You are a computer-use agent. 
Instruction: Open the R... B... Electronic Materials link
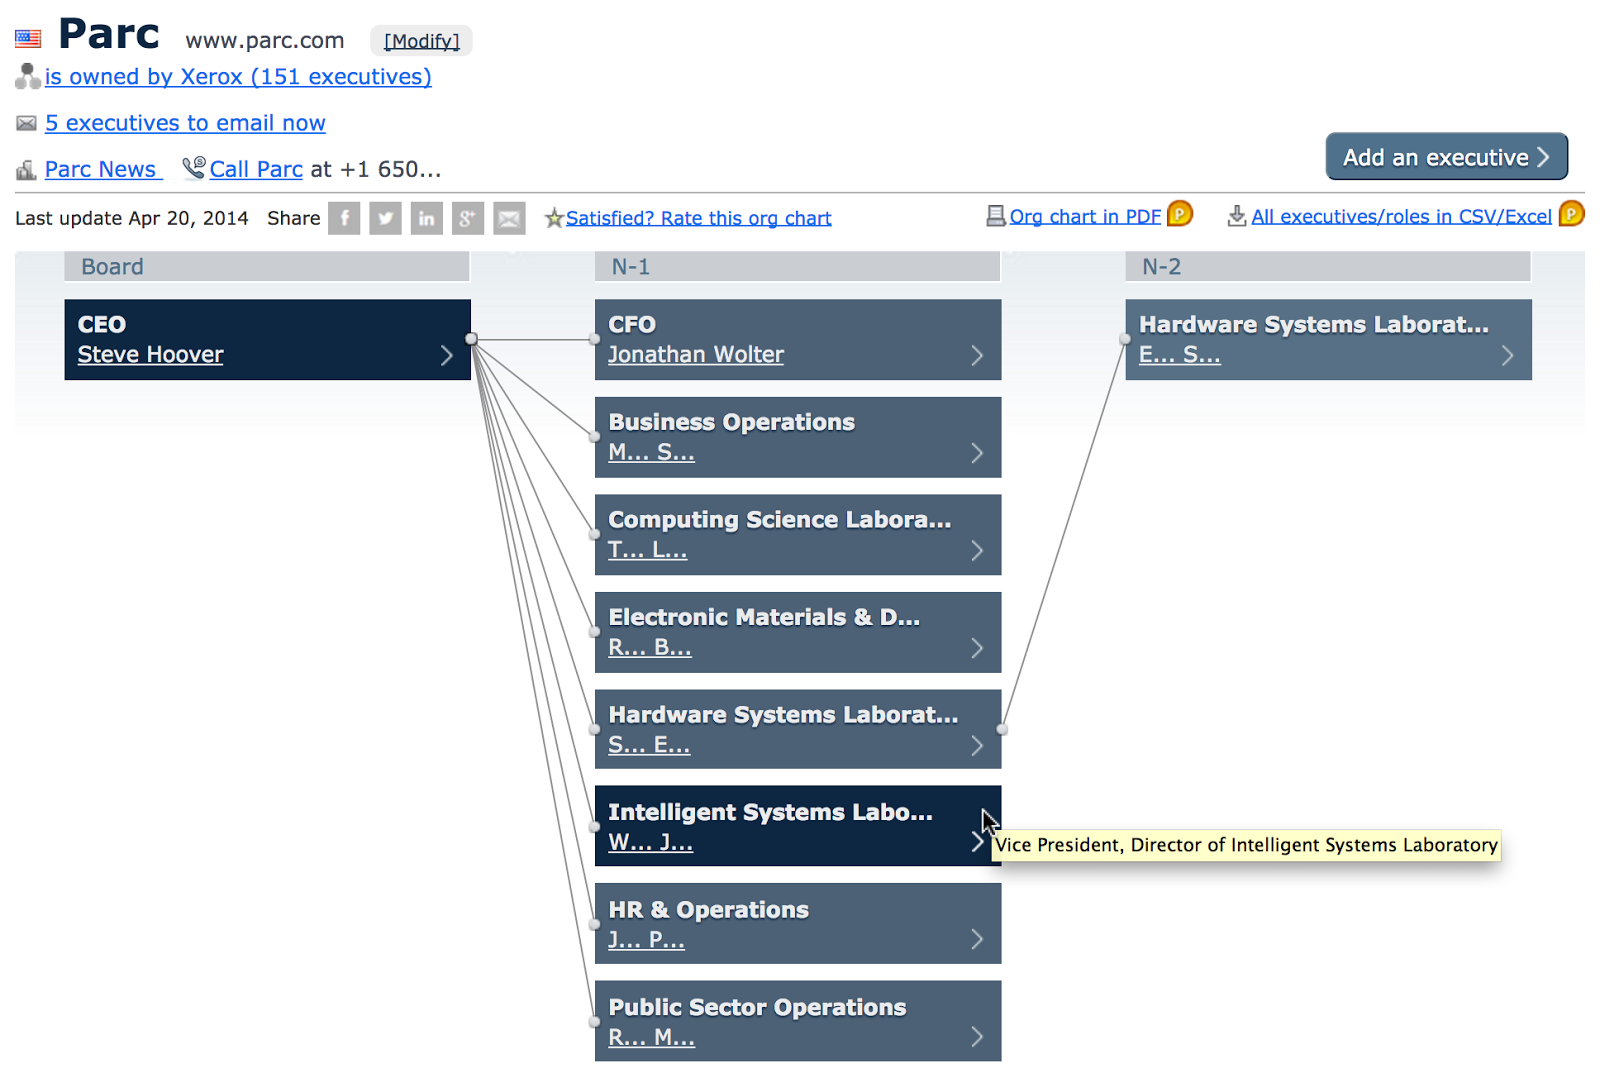[649, 648]
